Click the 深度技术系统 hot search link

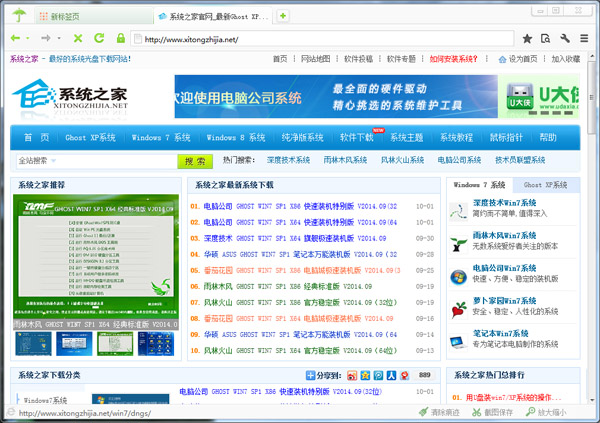tap(288, 160)
